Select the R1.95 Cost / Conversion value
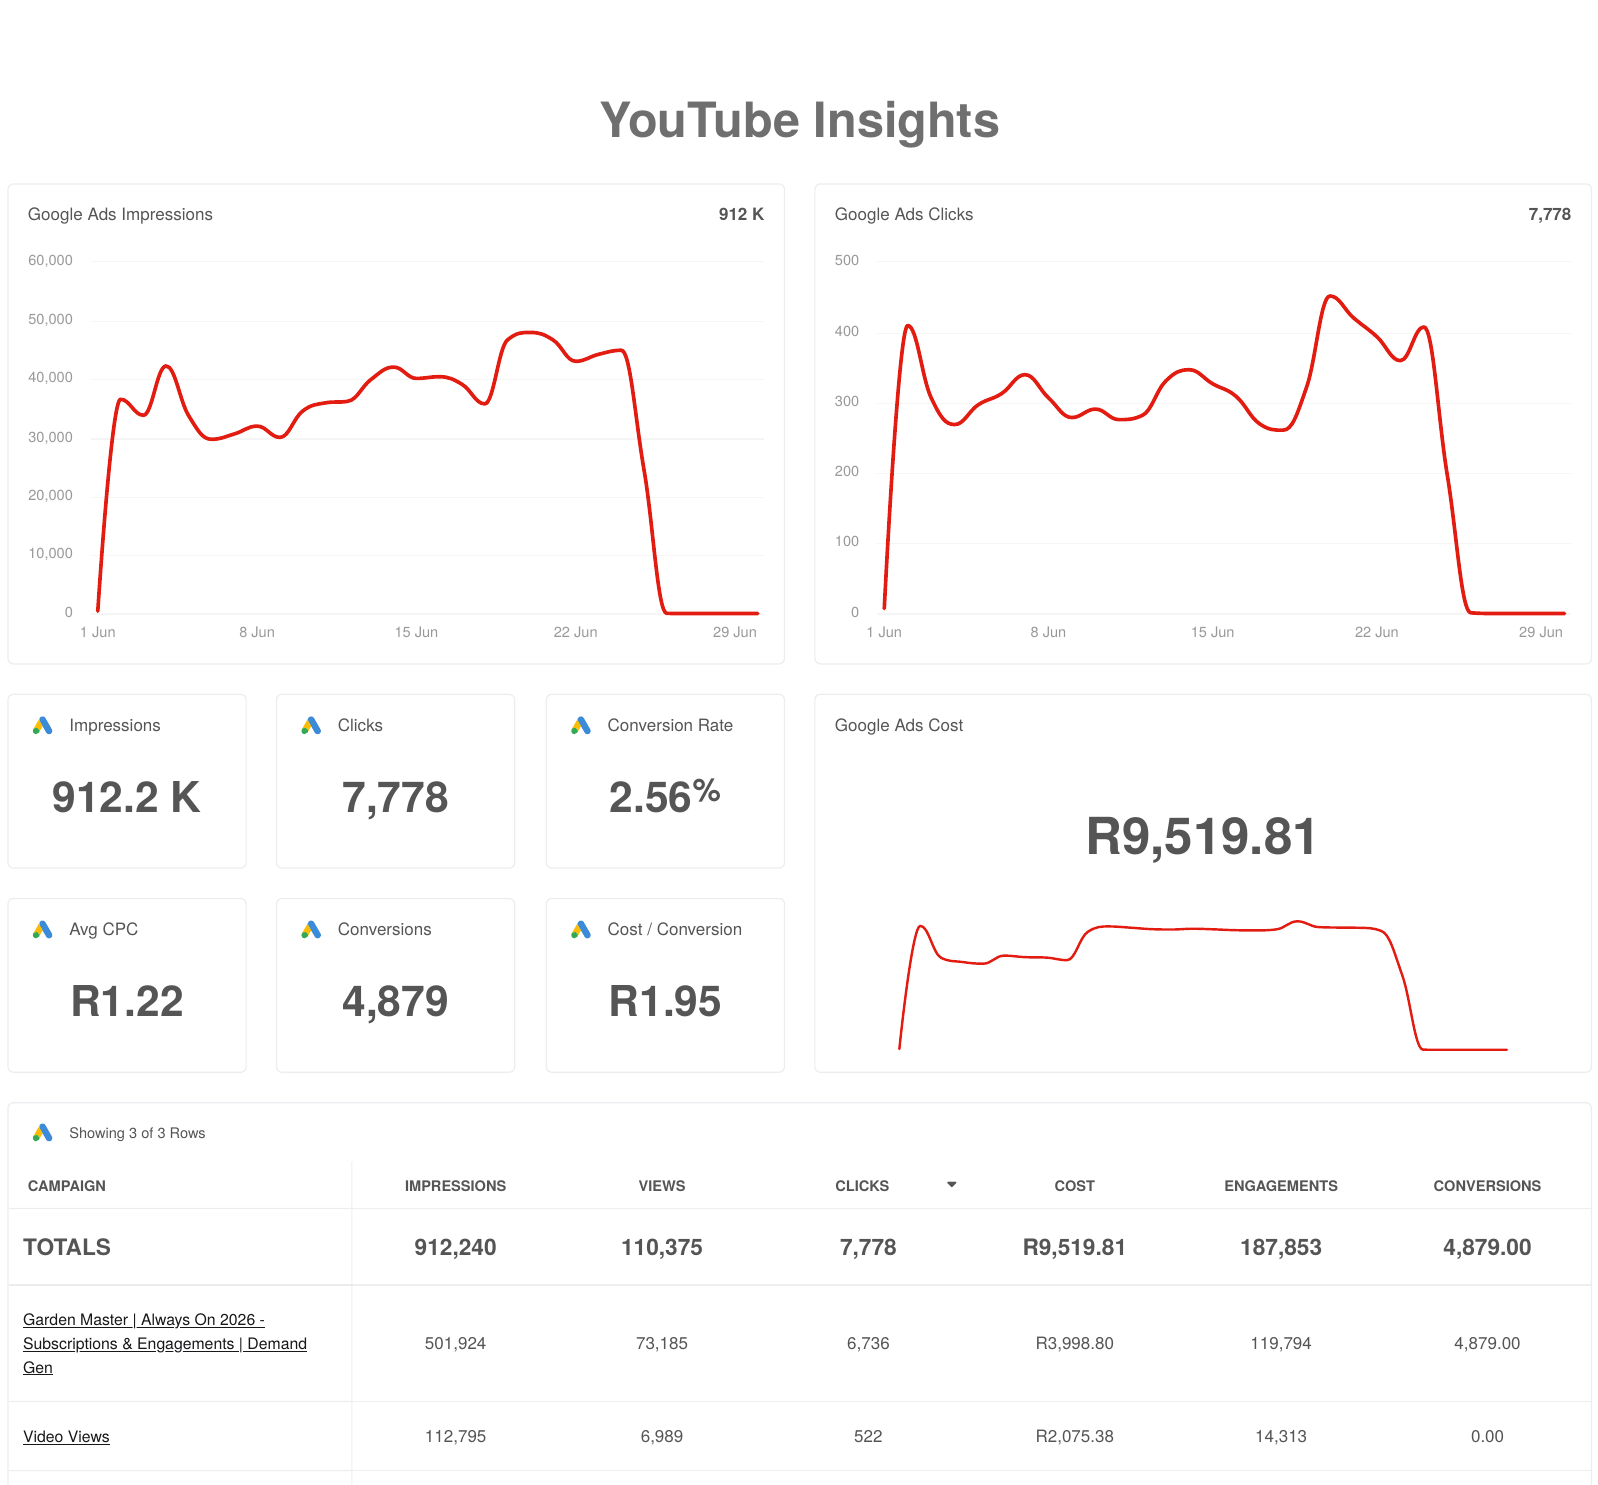The width and height of the screenshot is (1598, 1485). (x=665, y=1002)
